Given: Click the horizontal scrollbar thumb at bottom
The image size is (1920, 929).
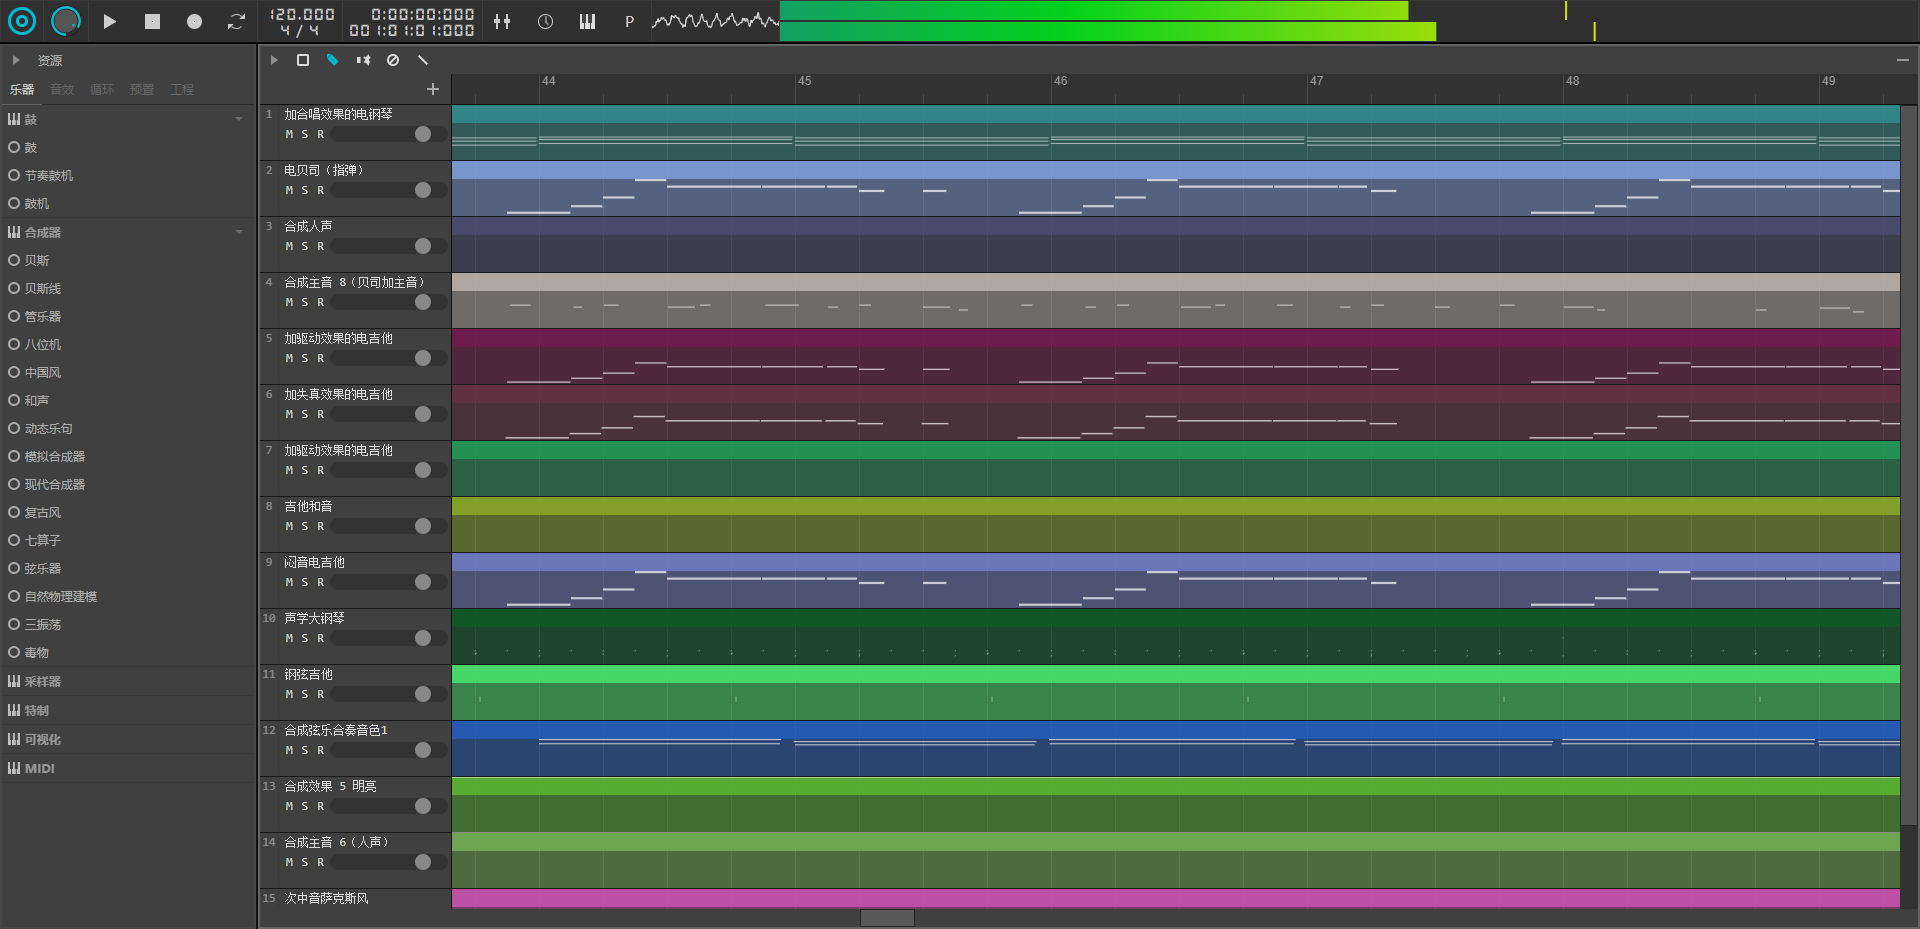Looking at the screenshot, I should pyautogui.click(x=887, y=918).
